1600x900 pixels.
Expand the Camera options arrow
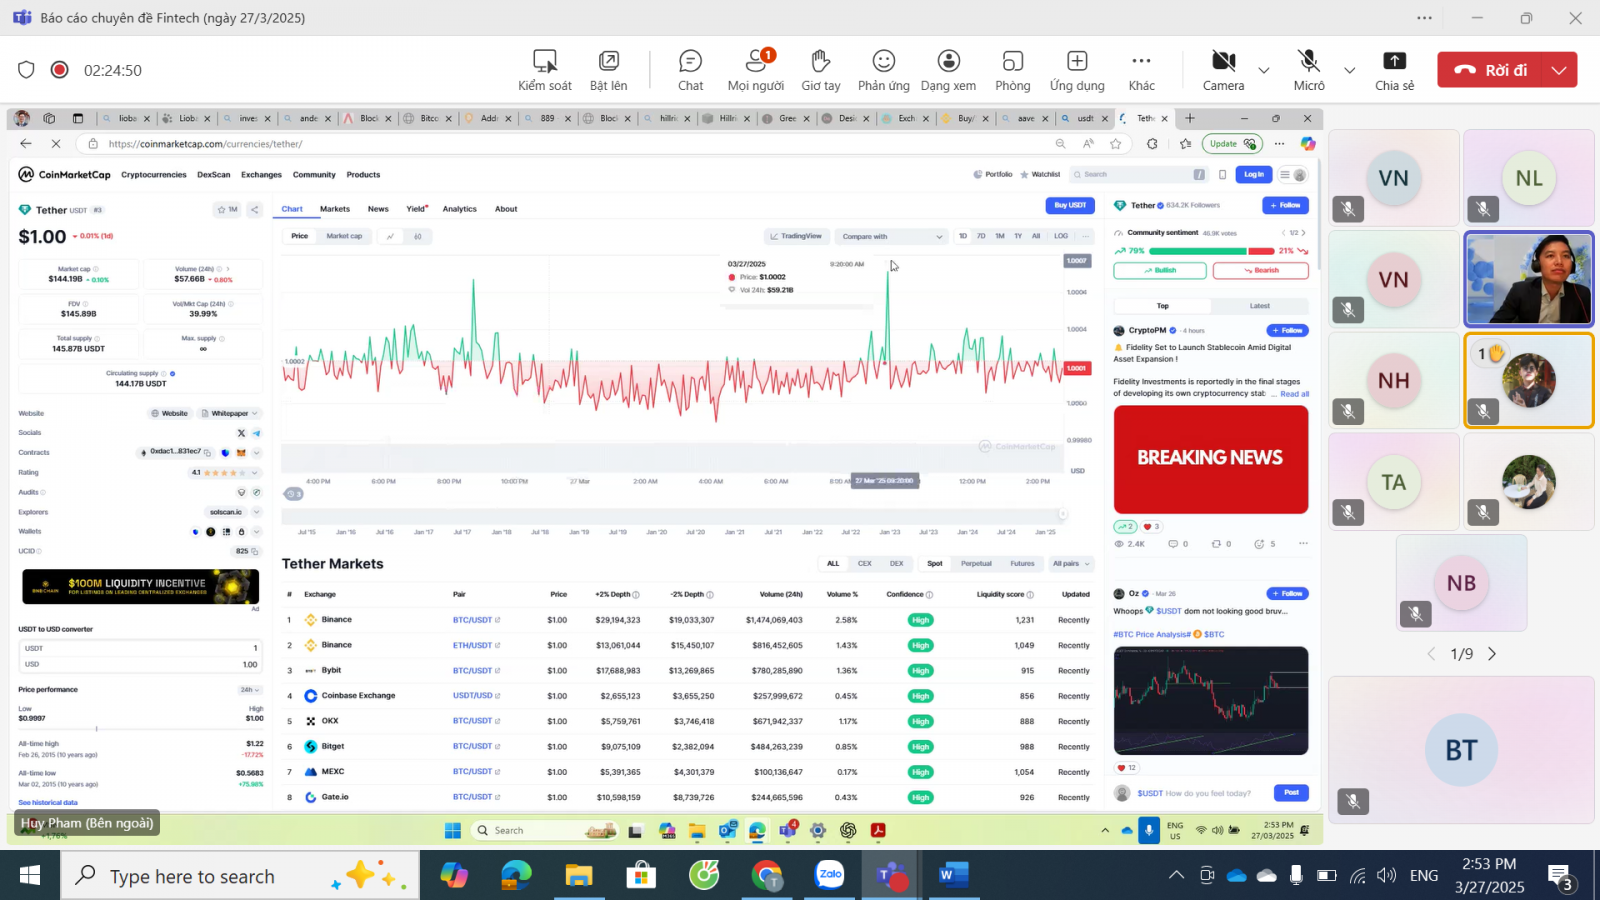coord(1264,70)
